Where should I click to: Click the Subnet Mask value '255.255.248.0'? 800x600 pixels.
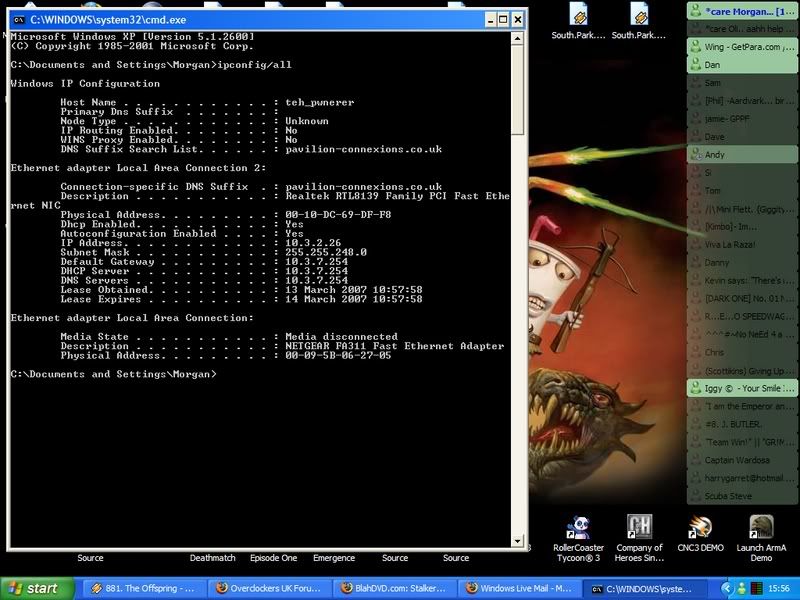326,252
